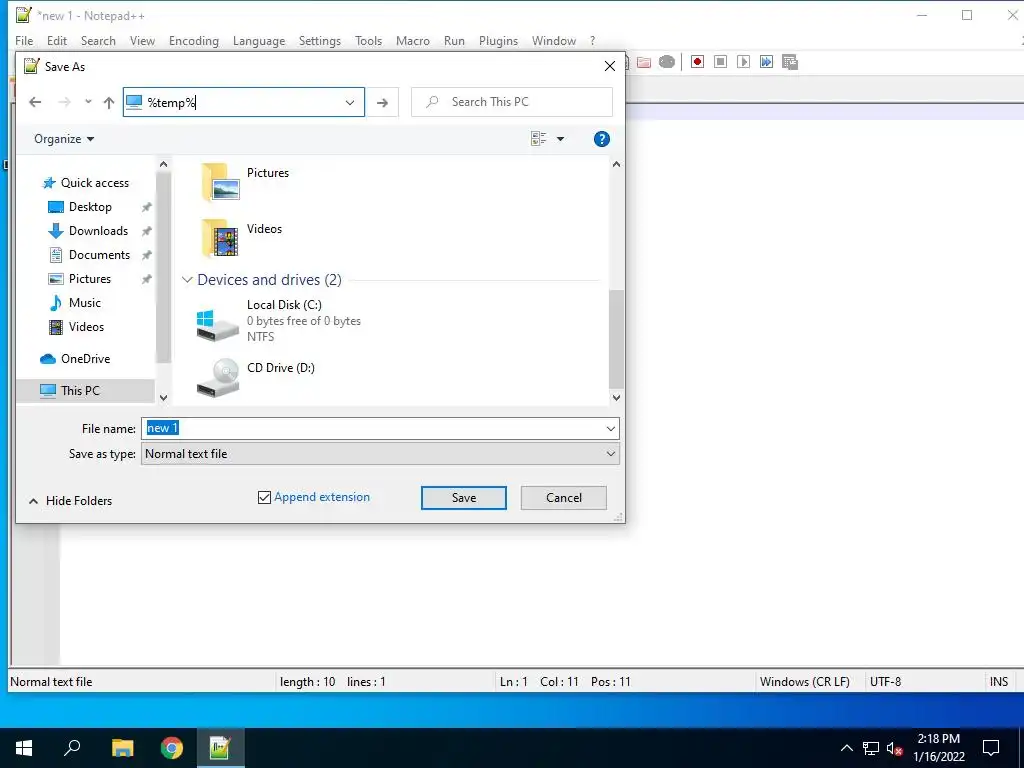
Task: Open Windows Start menu
Action: point(24,748)
